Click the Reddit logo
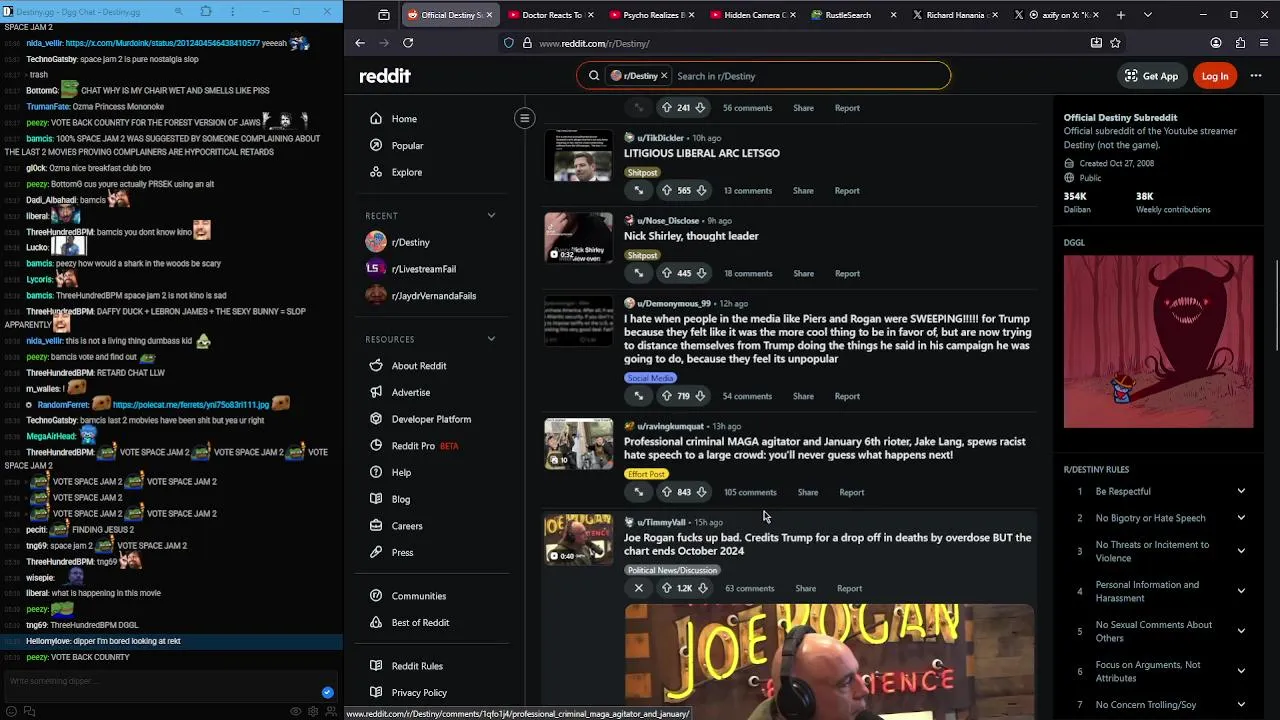Image resolution: width=1280 pixels, height=720 pixels. point(385,76)
